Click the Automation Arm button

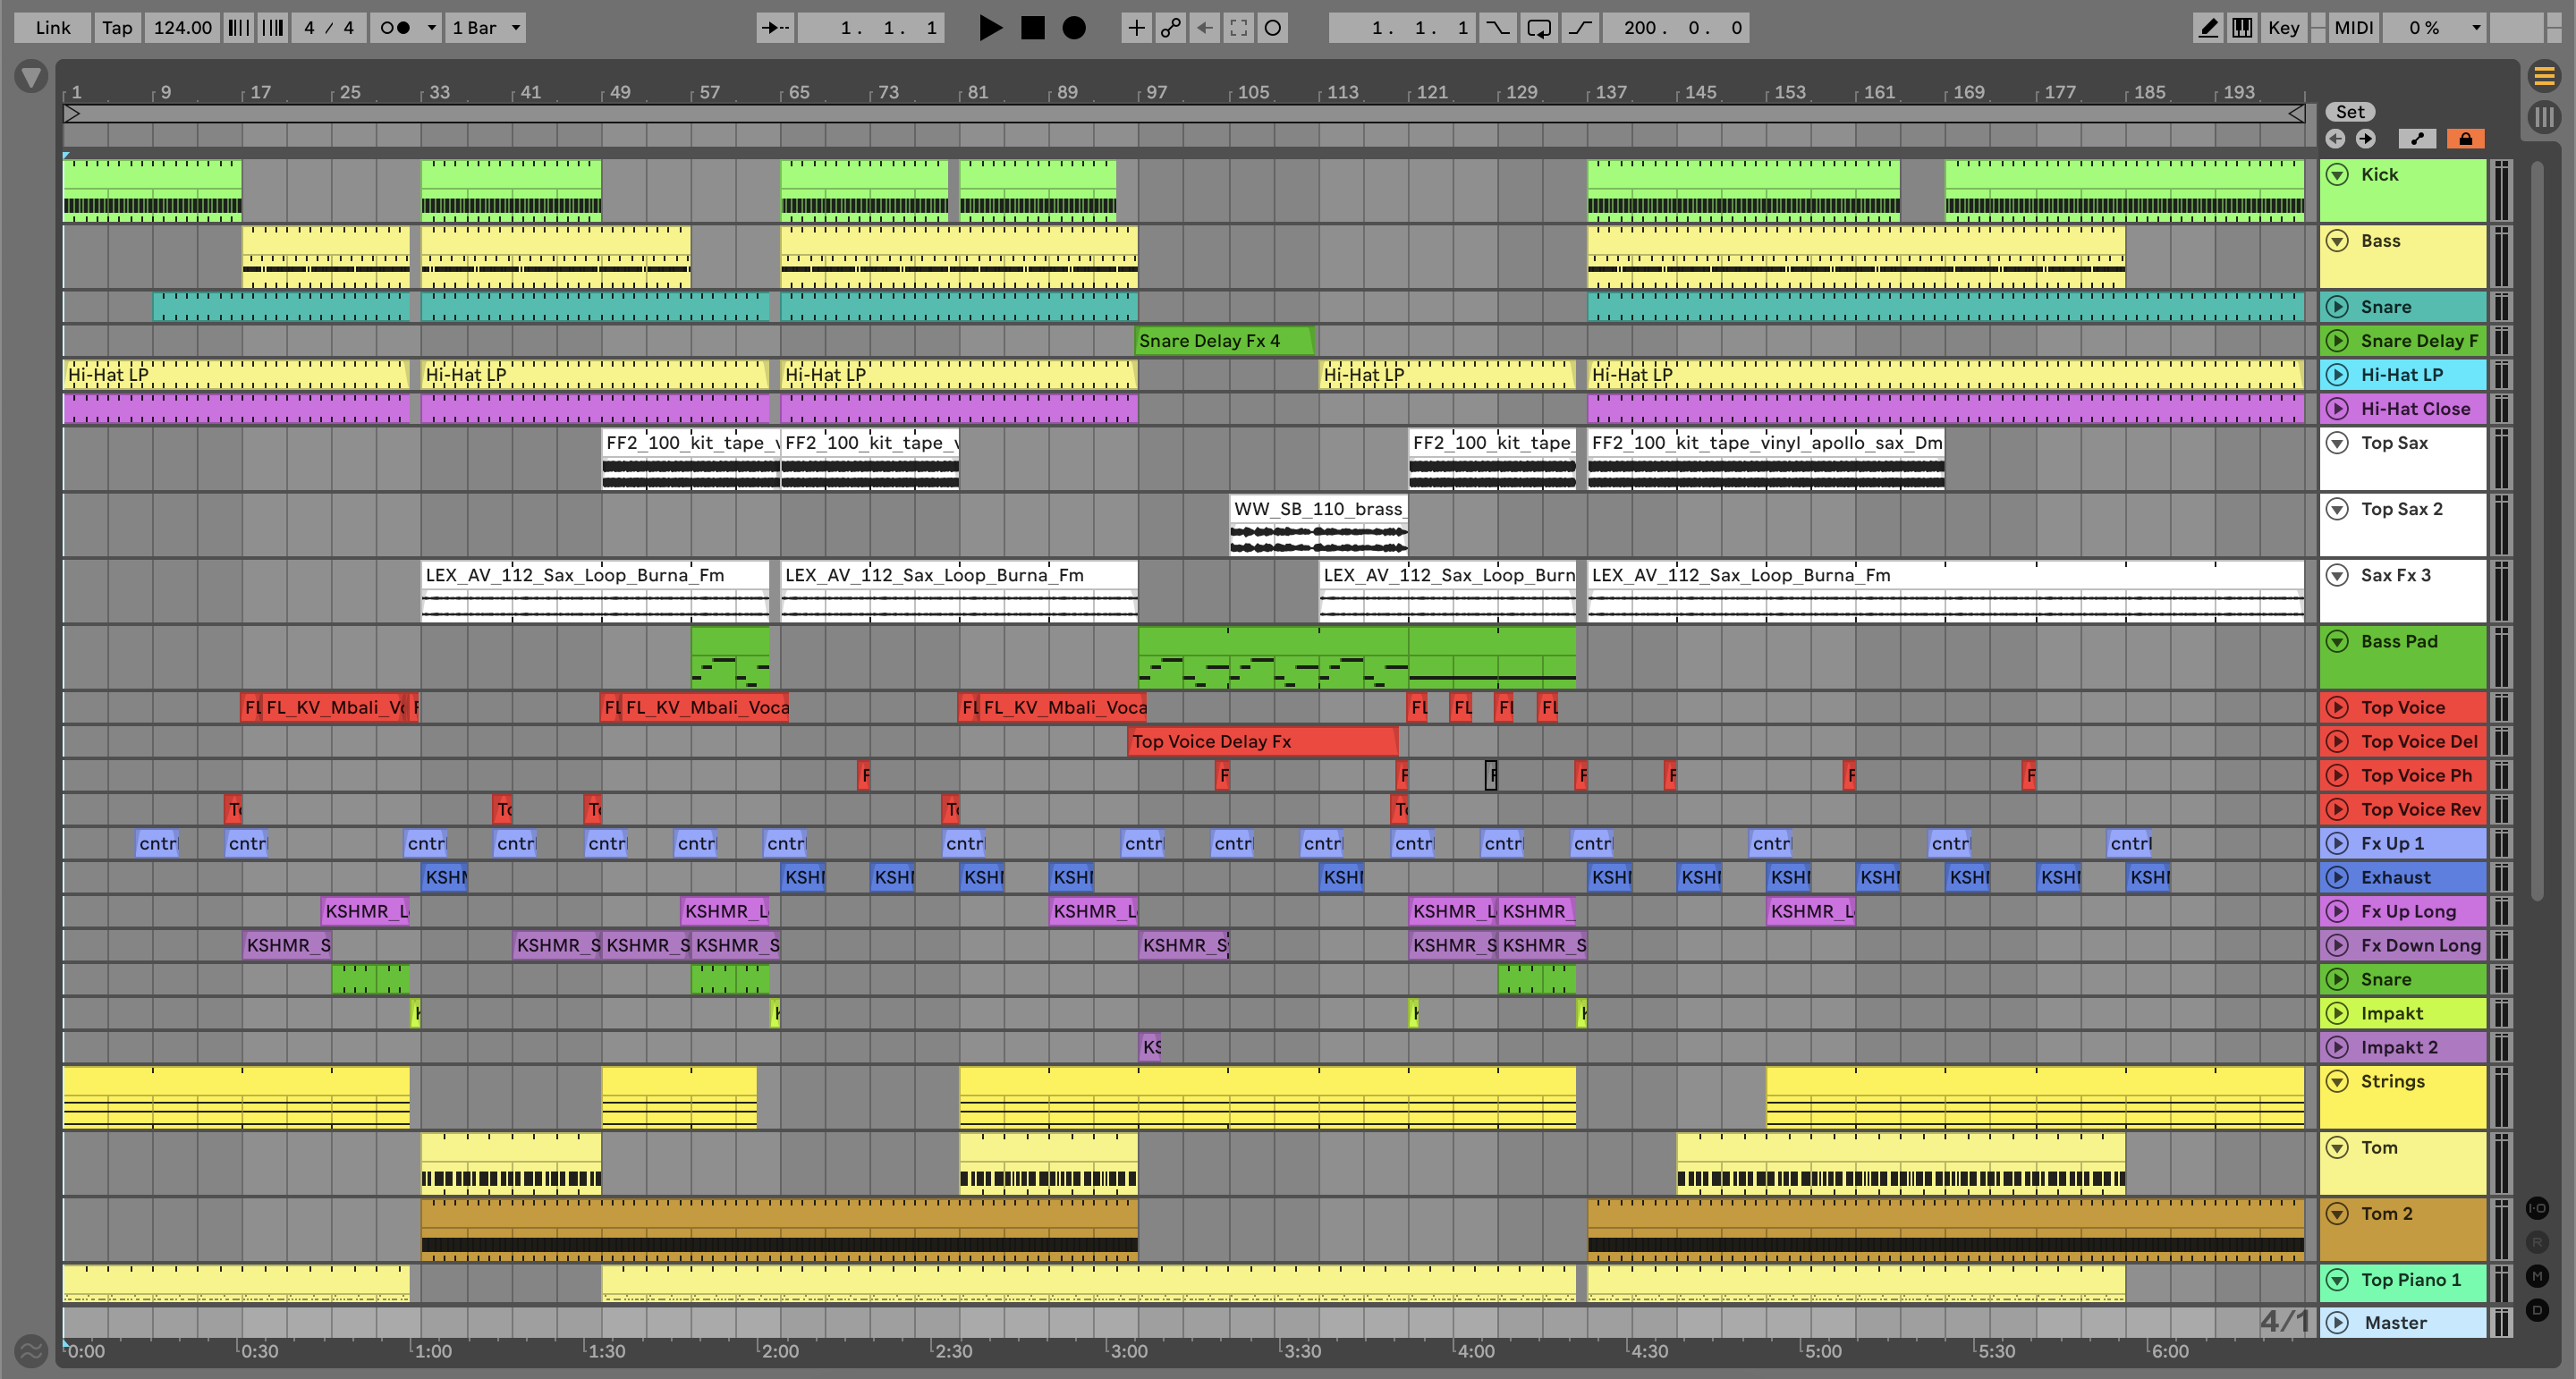pyautogui.click(x=1171, y=28)
